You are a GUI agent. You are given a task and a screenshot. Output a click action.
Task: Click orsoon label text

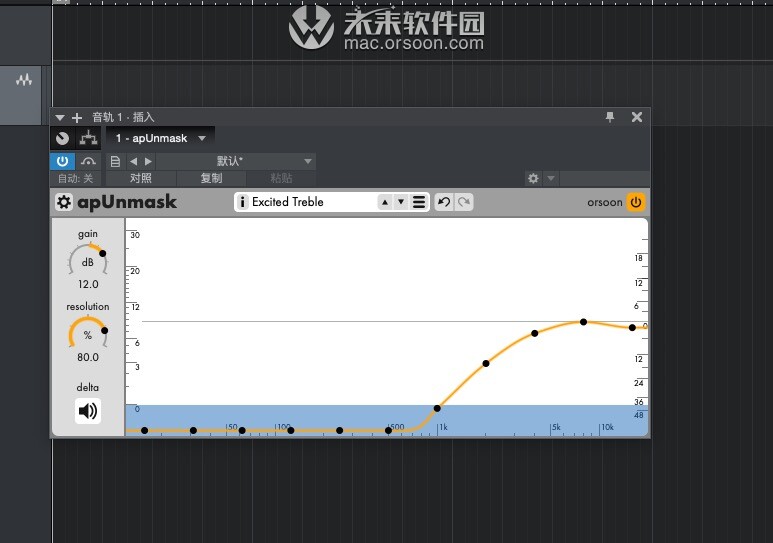coord(604,202)
